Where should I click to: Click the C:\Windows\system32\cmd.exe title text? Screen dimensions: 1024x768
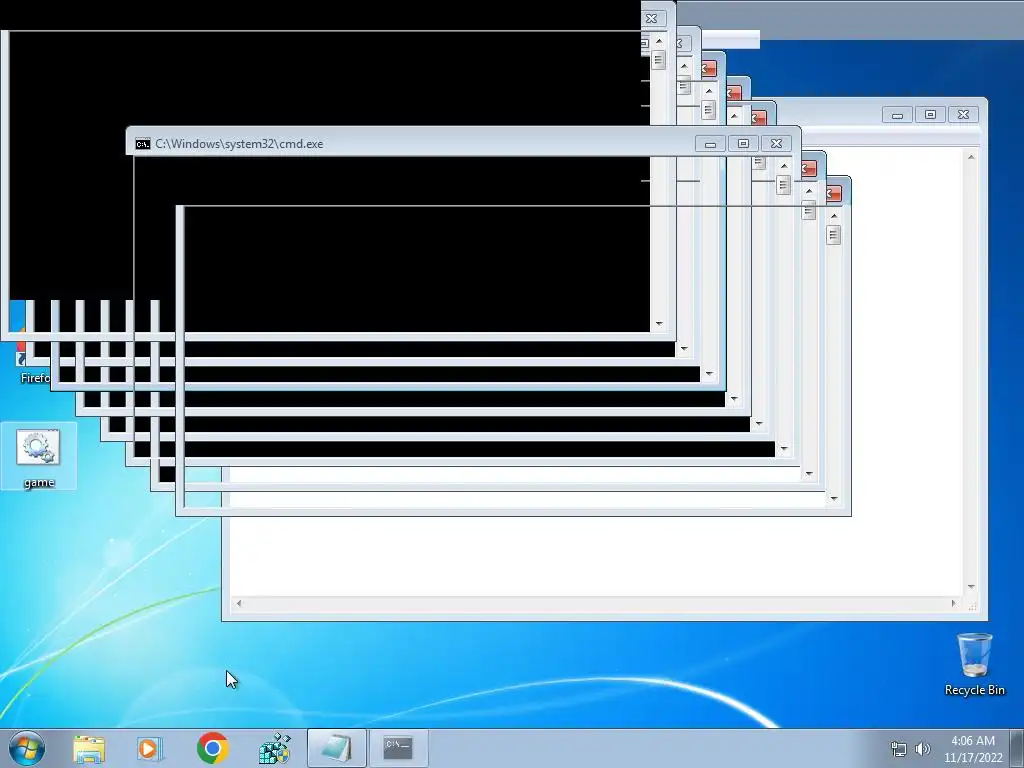click(239, 144)
